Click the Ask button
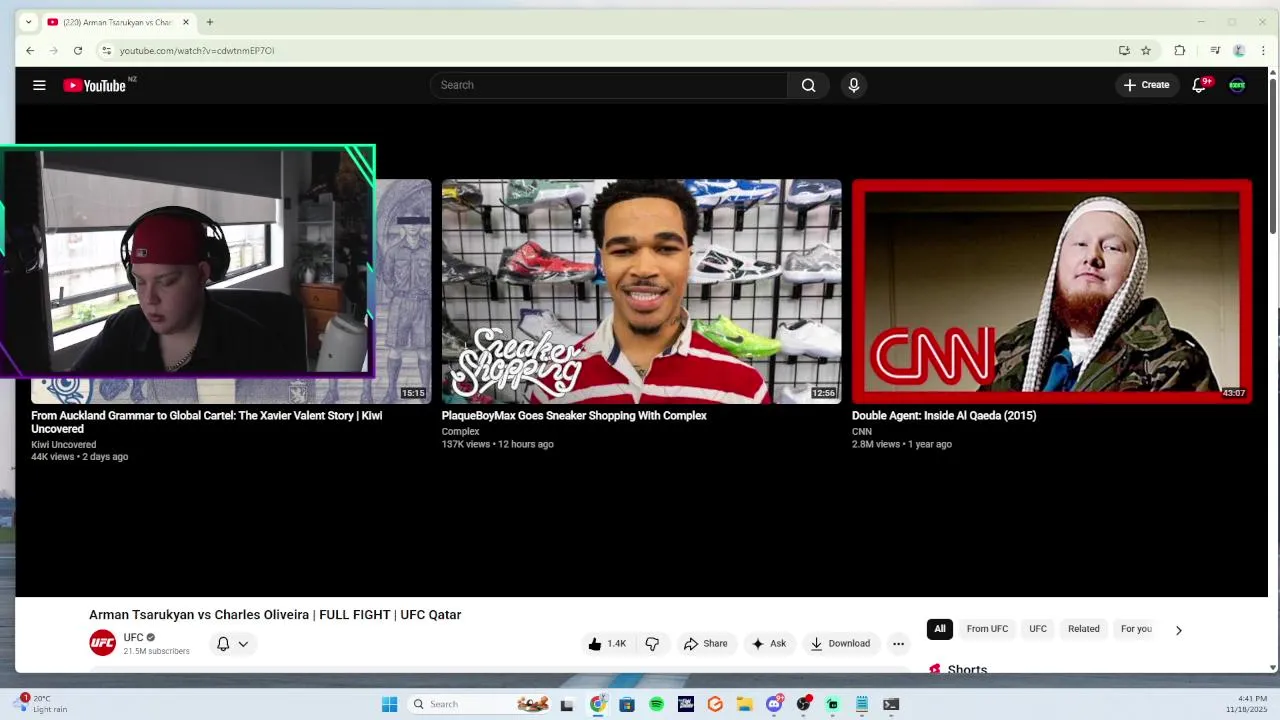 coord(769,644)
